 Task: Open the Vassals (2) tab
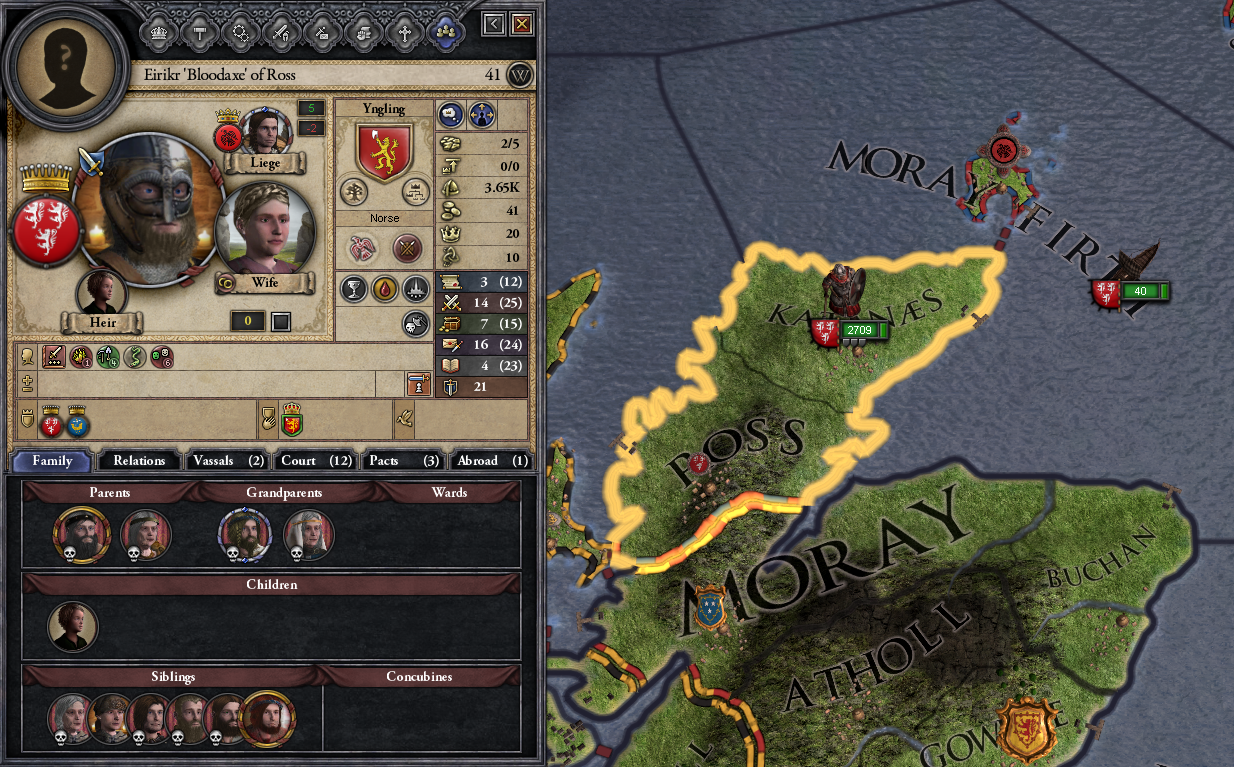pos(229,460)
